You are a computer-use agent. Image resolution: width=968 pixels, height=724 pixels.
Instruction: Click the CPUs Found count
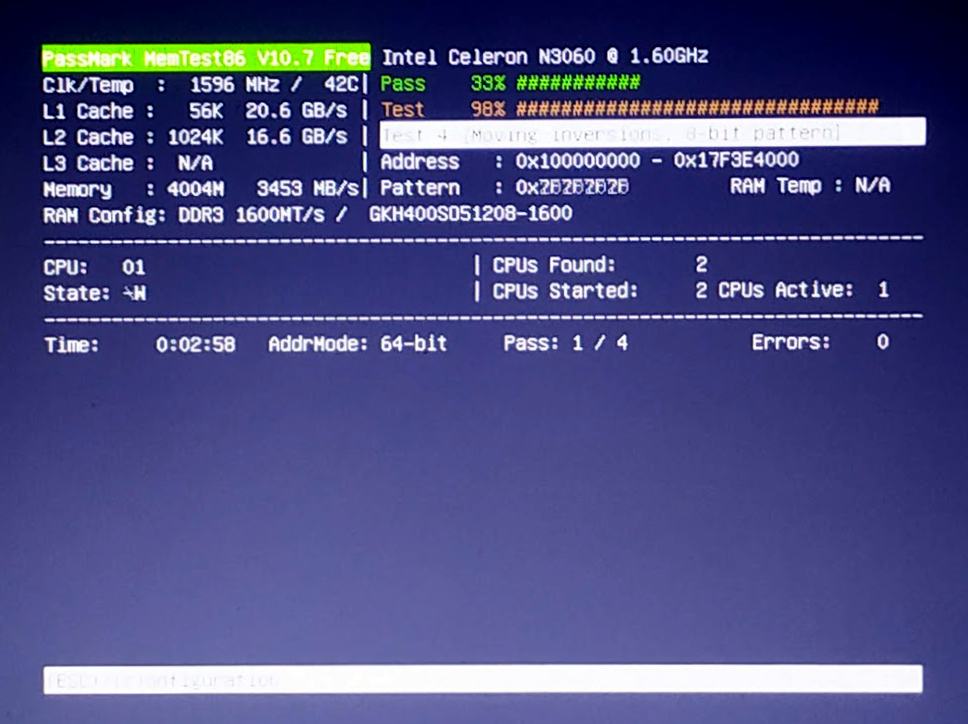(701, 265)
